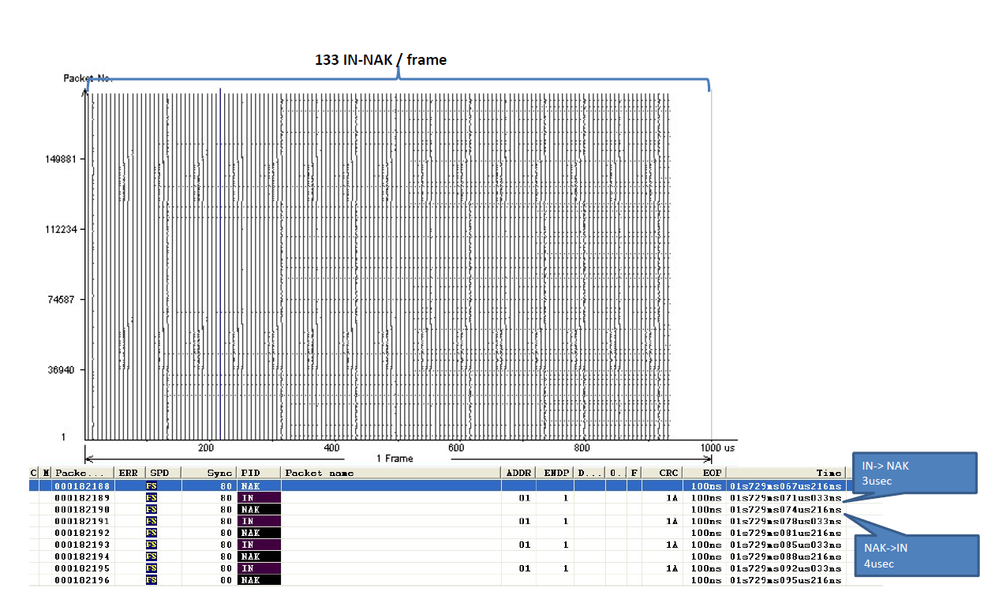Screen dimensions: 999x611
Task: Click timestamp 01s729ms071us033ns
Action: (x=786, y=498)
